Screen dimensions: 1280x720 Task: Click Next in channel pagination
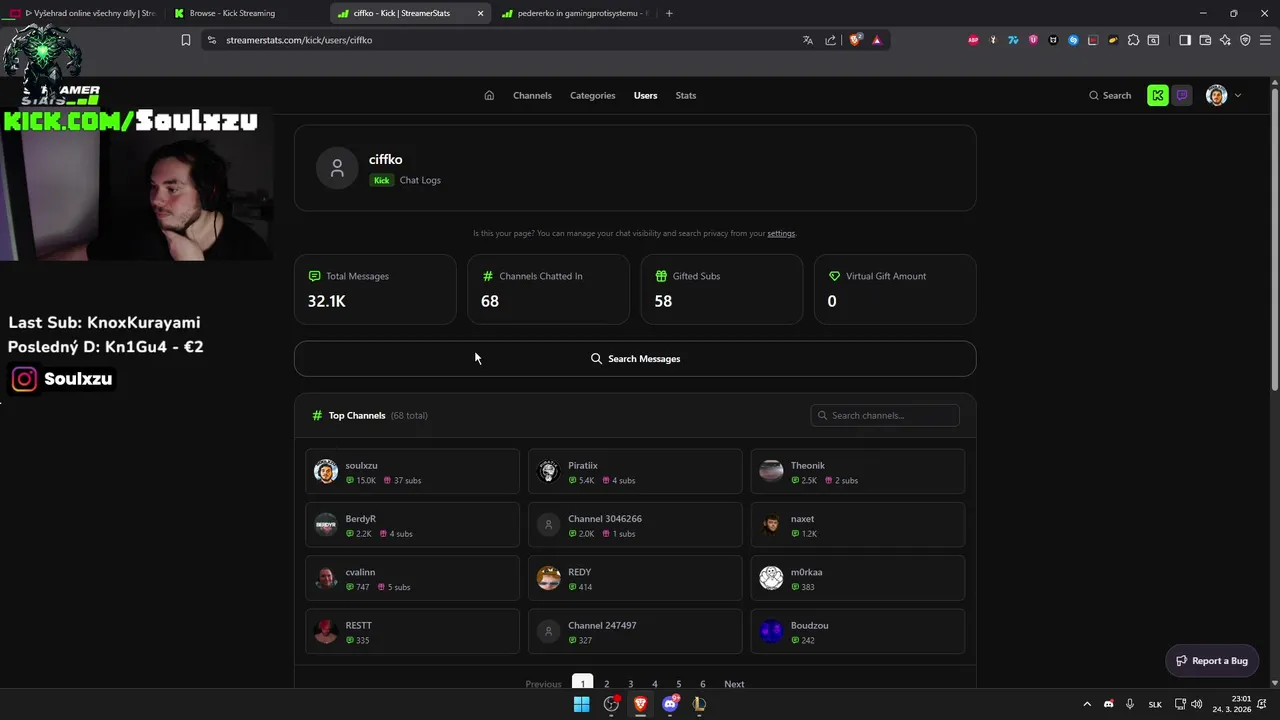point(734,683)
